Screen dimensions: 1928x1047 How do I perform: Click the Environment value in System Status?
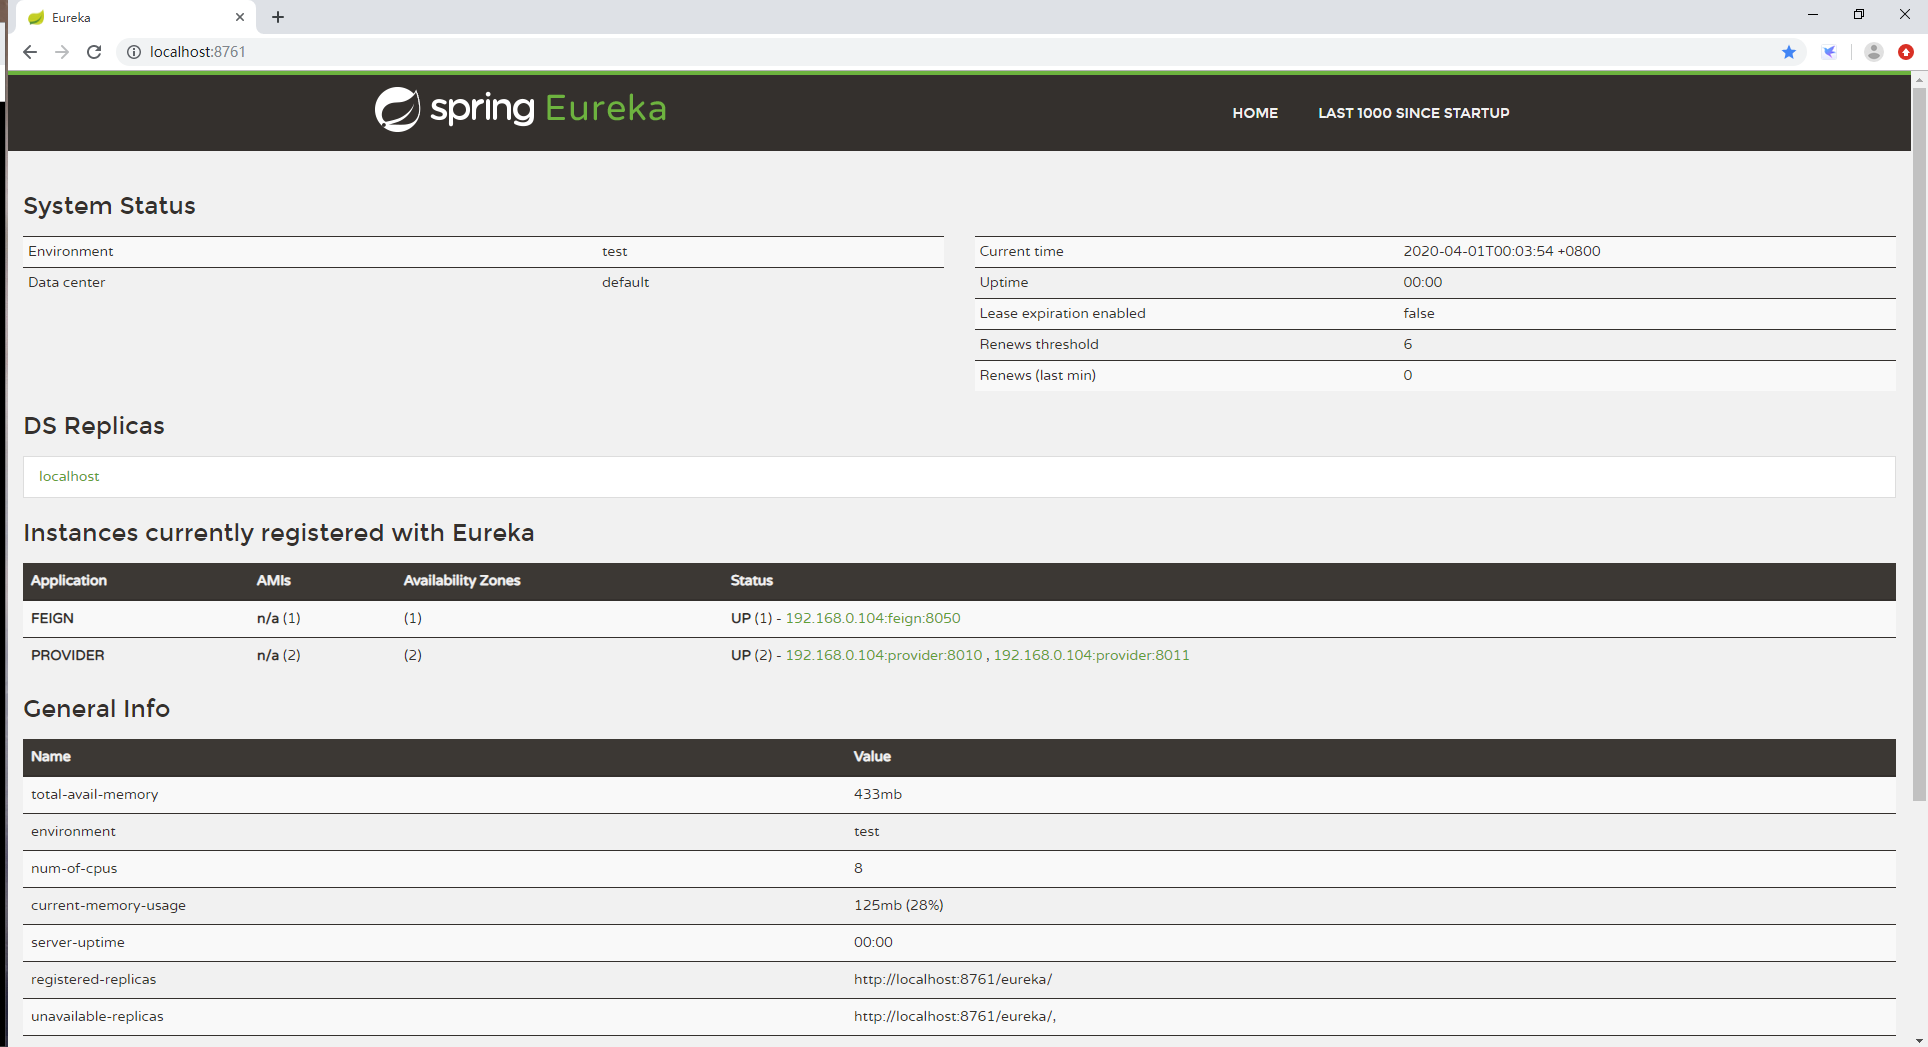point(615,251)
